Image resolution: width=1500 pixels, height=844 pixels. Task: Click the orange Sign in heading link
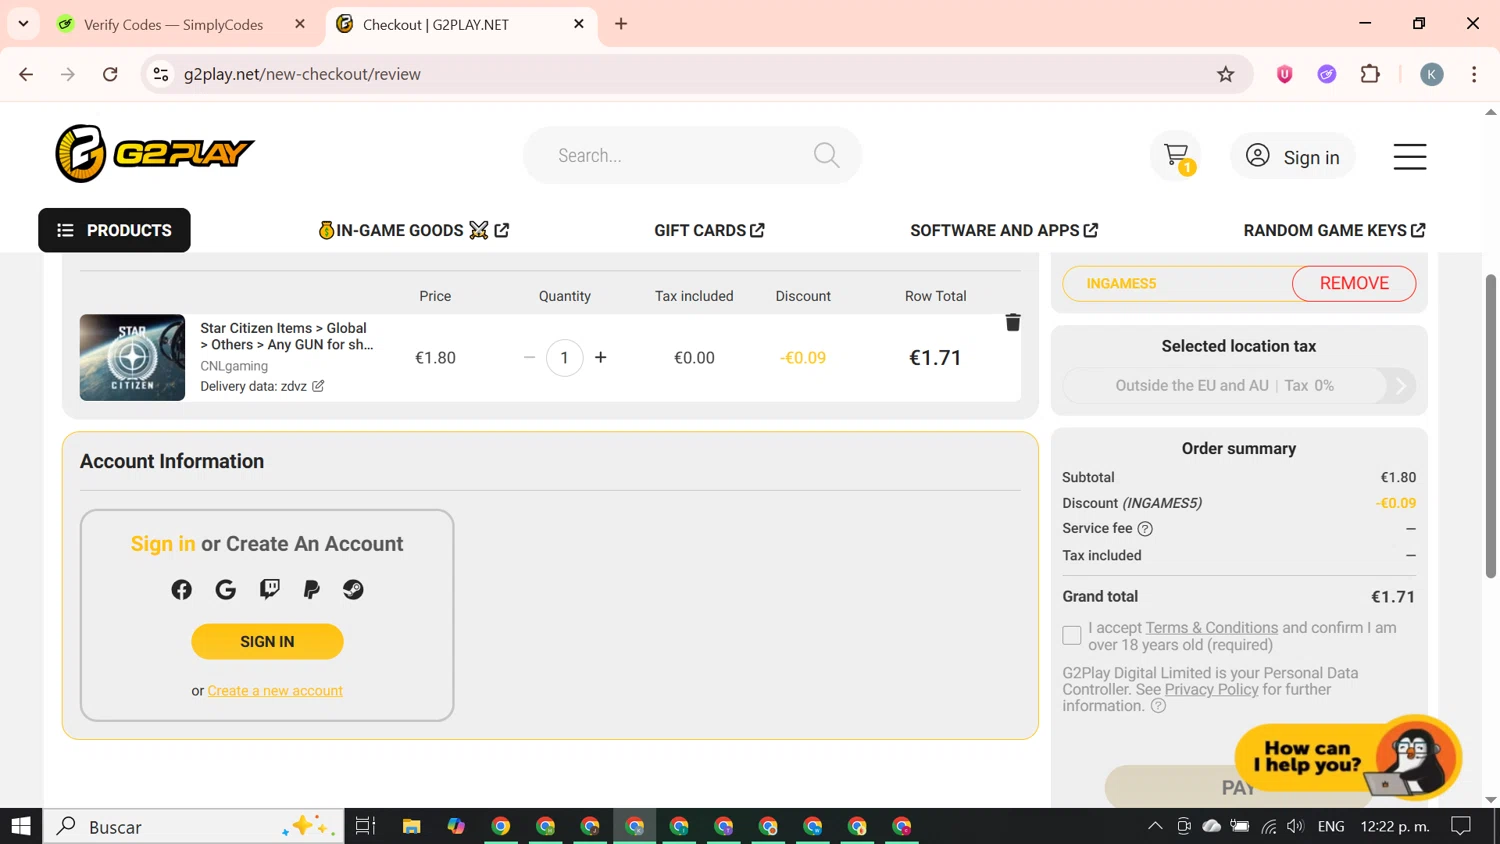pos(163,544)
